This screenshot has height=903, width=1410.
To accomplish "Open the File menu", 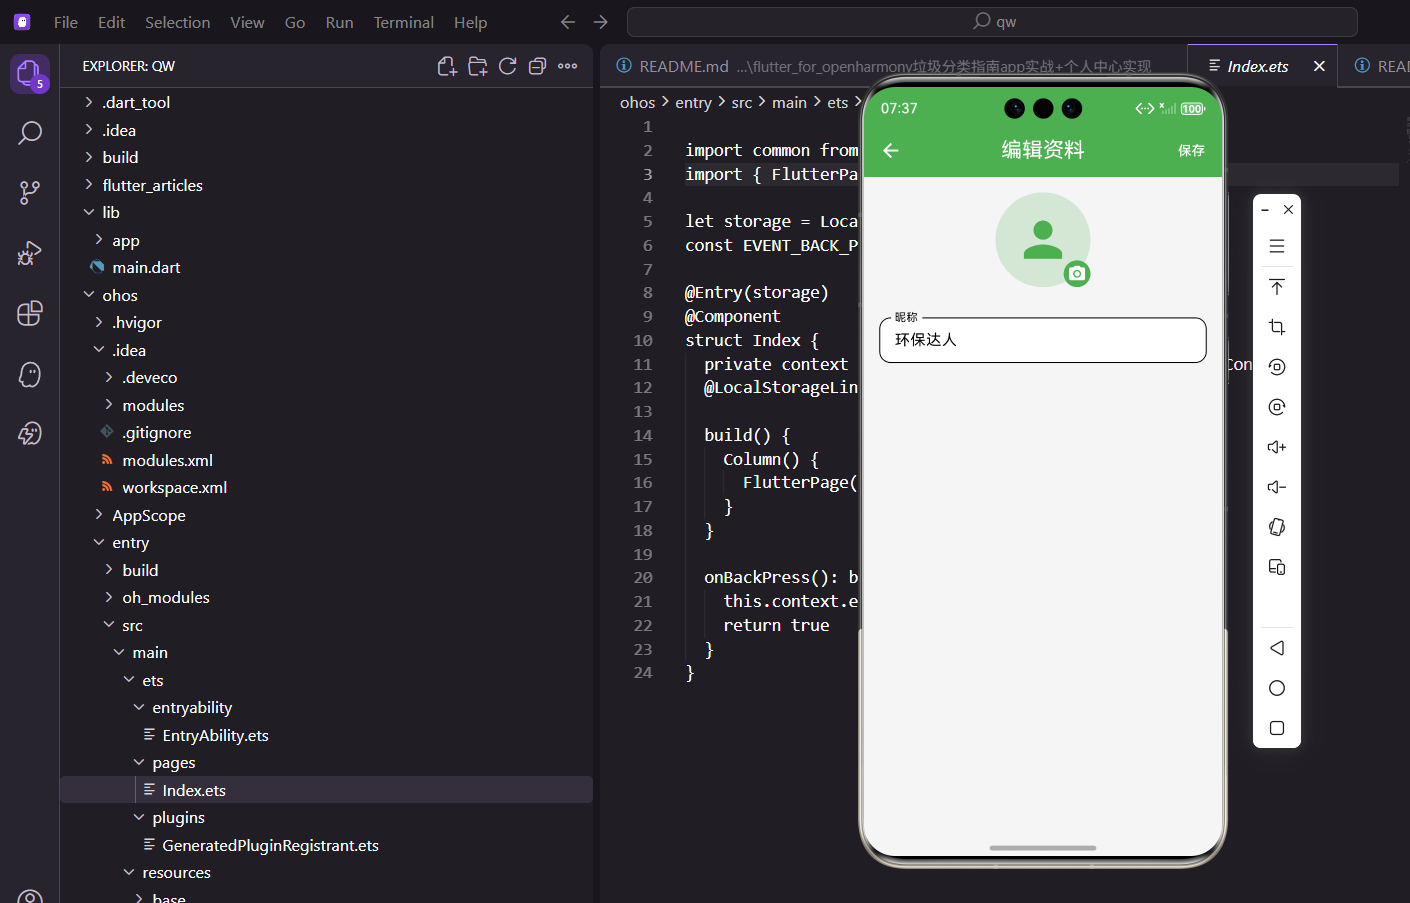I will tap(66, 22).
